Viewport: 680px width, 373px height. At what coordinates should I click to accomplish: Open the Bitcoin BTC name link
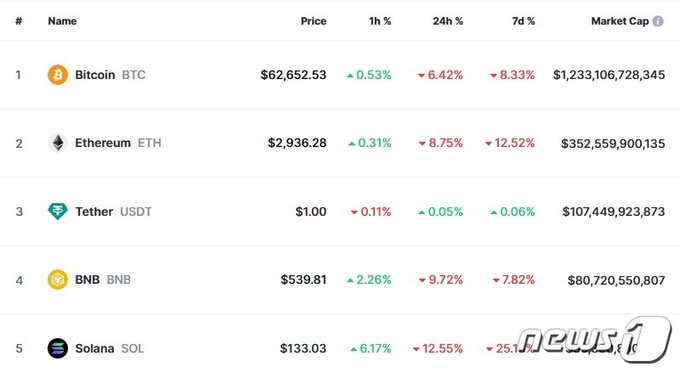point(110,75)
